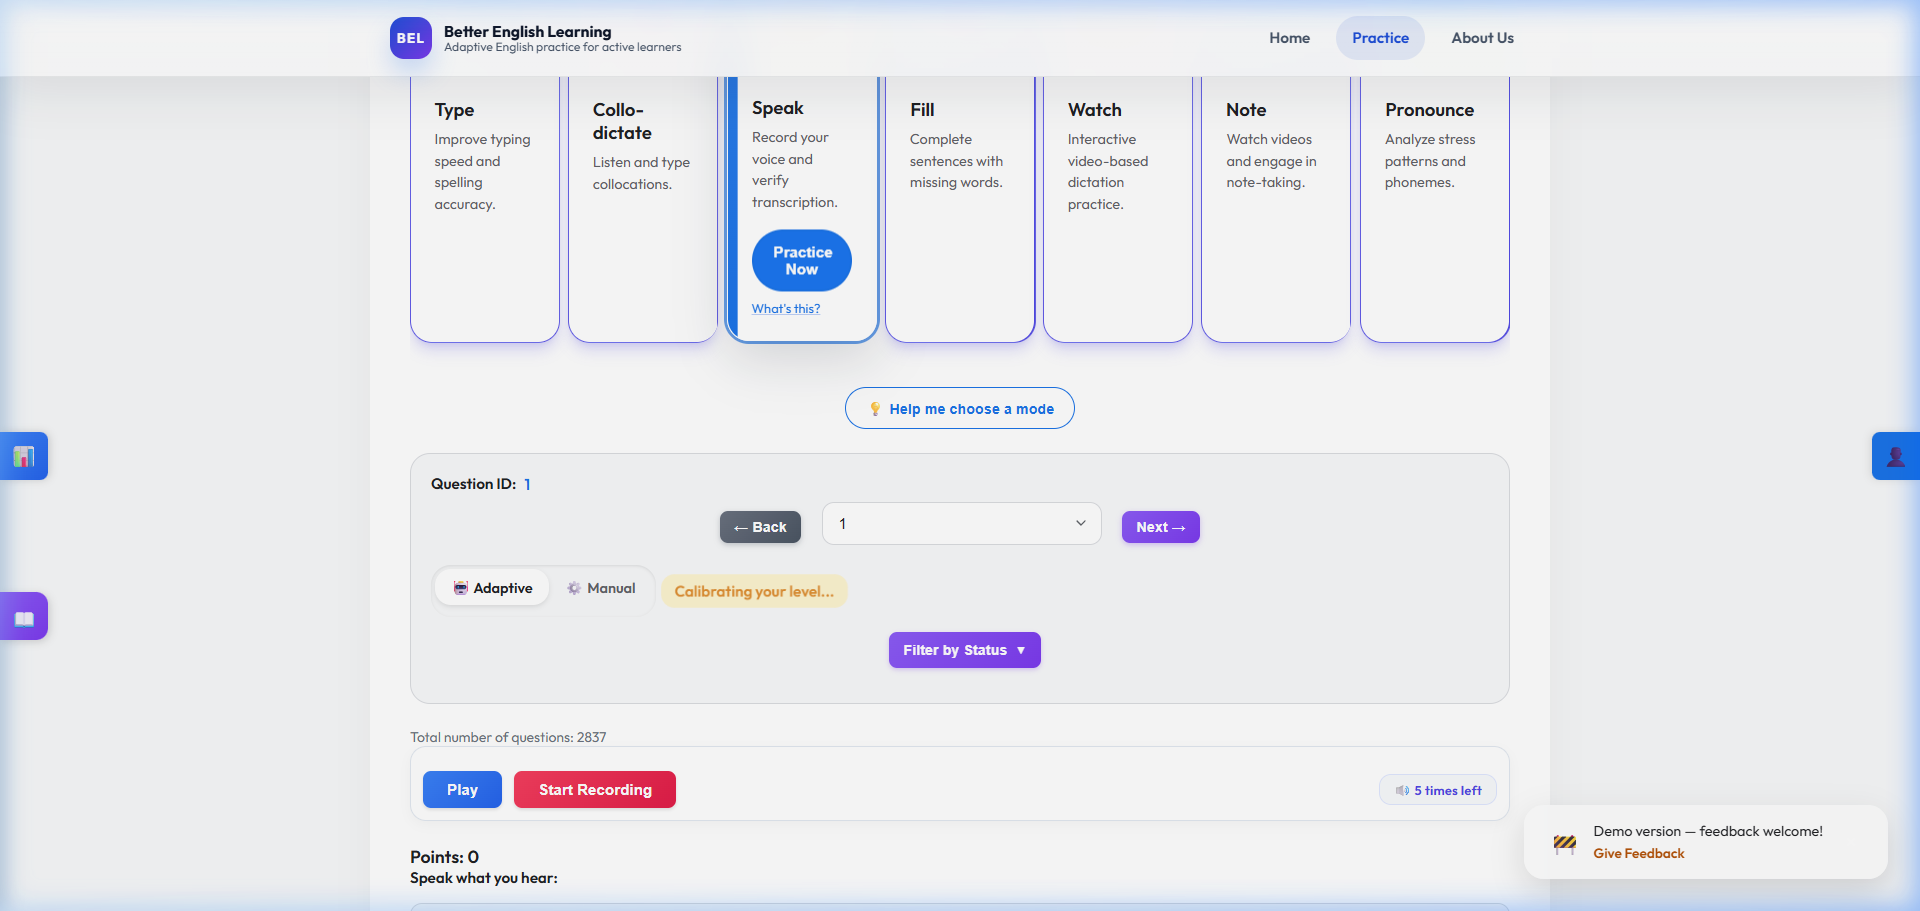Click the 5 times left counter
Screen dimensions: 1920x911
tap(1438, 791)
